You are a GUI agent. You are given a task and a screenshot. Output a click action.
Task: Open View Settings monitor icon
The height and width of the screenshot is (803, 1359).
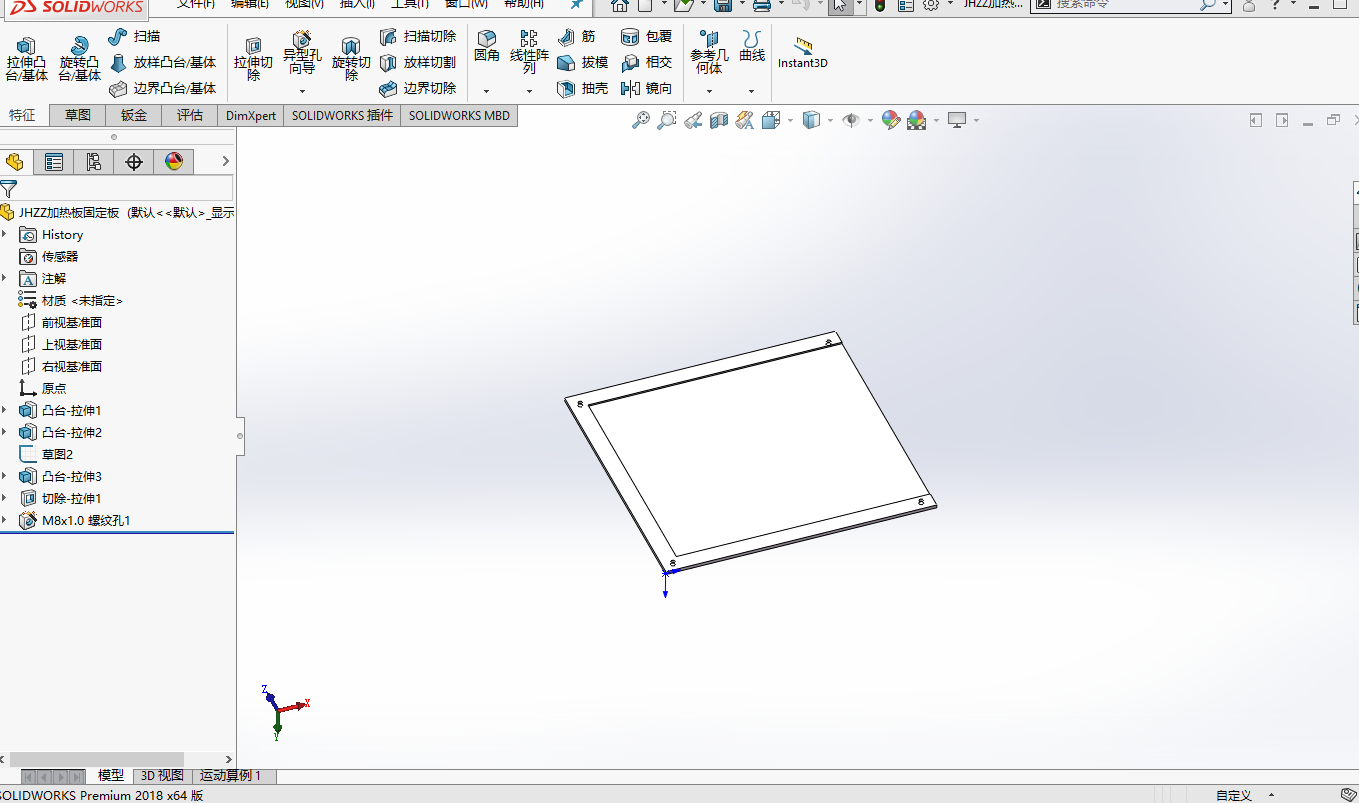coord(957,120)
